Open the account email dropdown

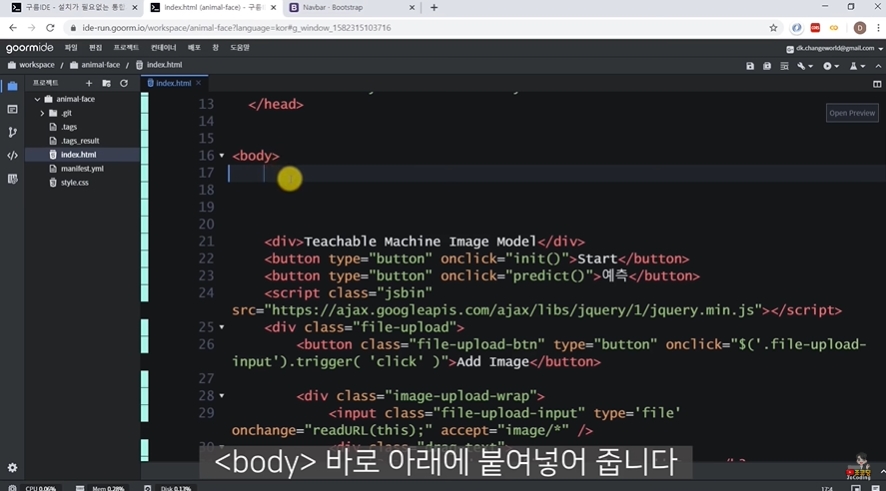(x=834, y=49)
